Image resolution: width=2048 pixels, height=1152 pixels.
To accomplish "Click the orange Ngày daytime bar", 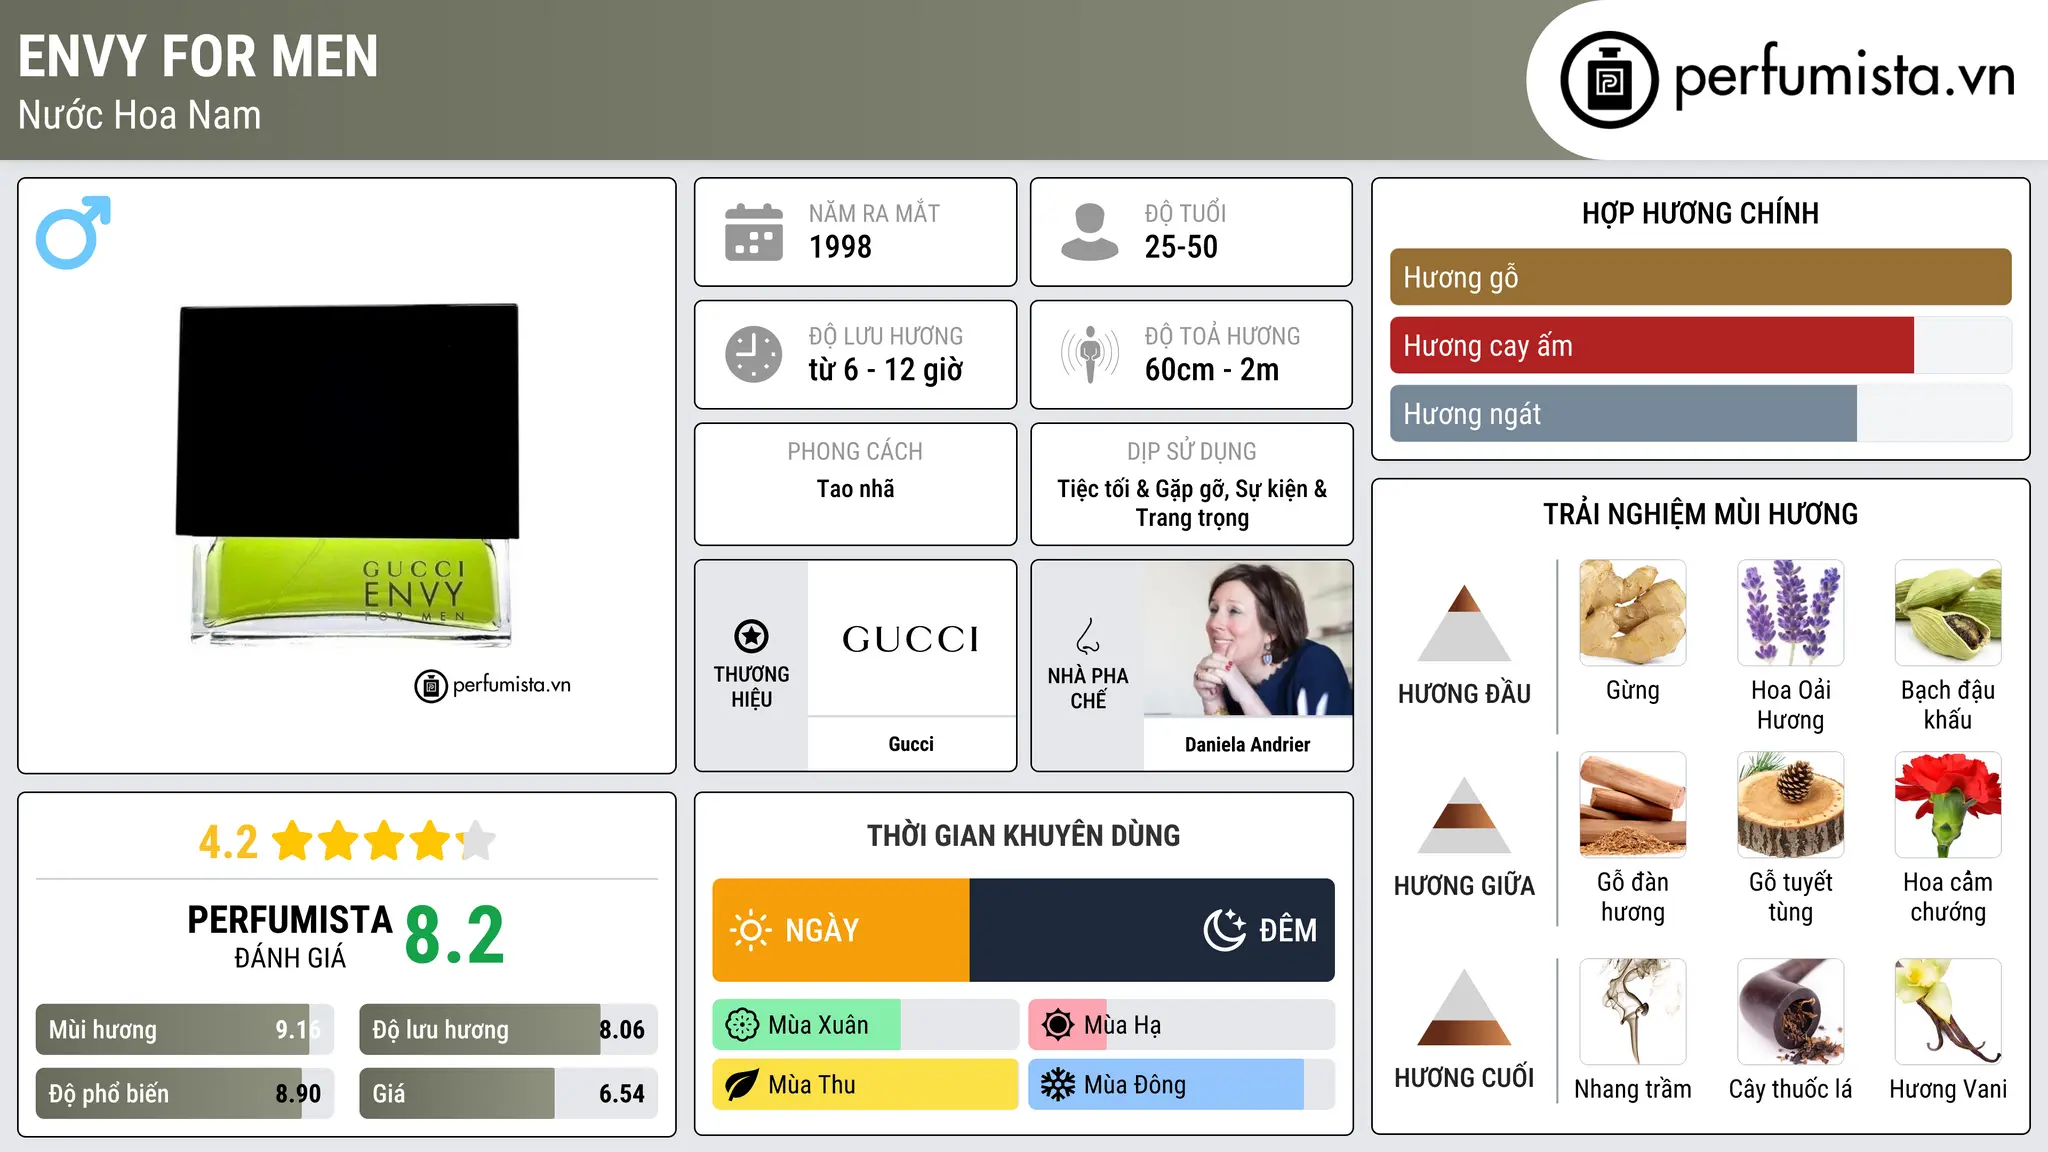I will [x=841, y=930].
